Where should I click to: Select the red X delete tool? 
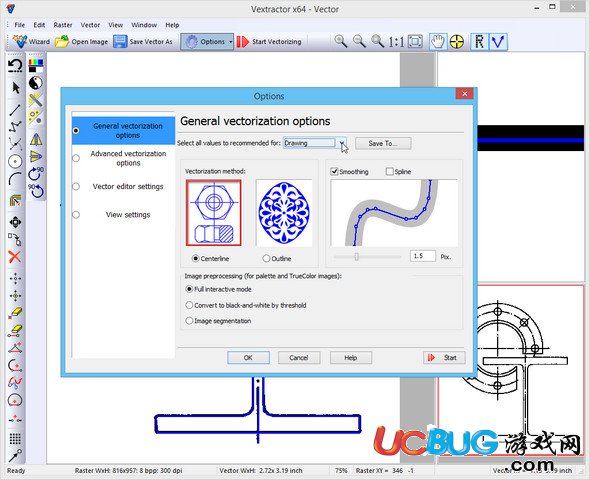tap(15, 257)
